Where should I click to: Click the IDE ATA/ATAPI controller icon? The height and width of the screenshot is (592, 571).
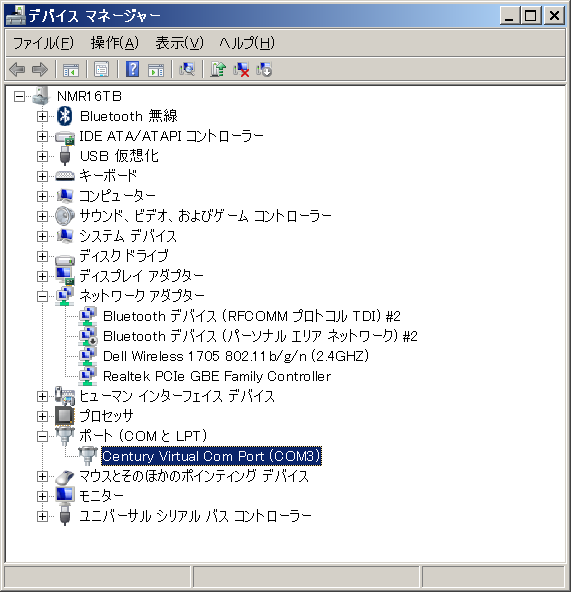pos(65,137)
